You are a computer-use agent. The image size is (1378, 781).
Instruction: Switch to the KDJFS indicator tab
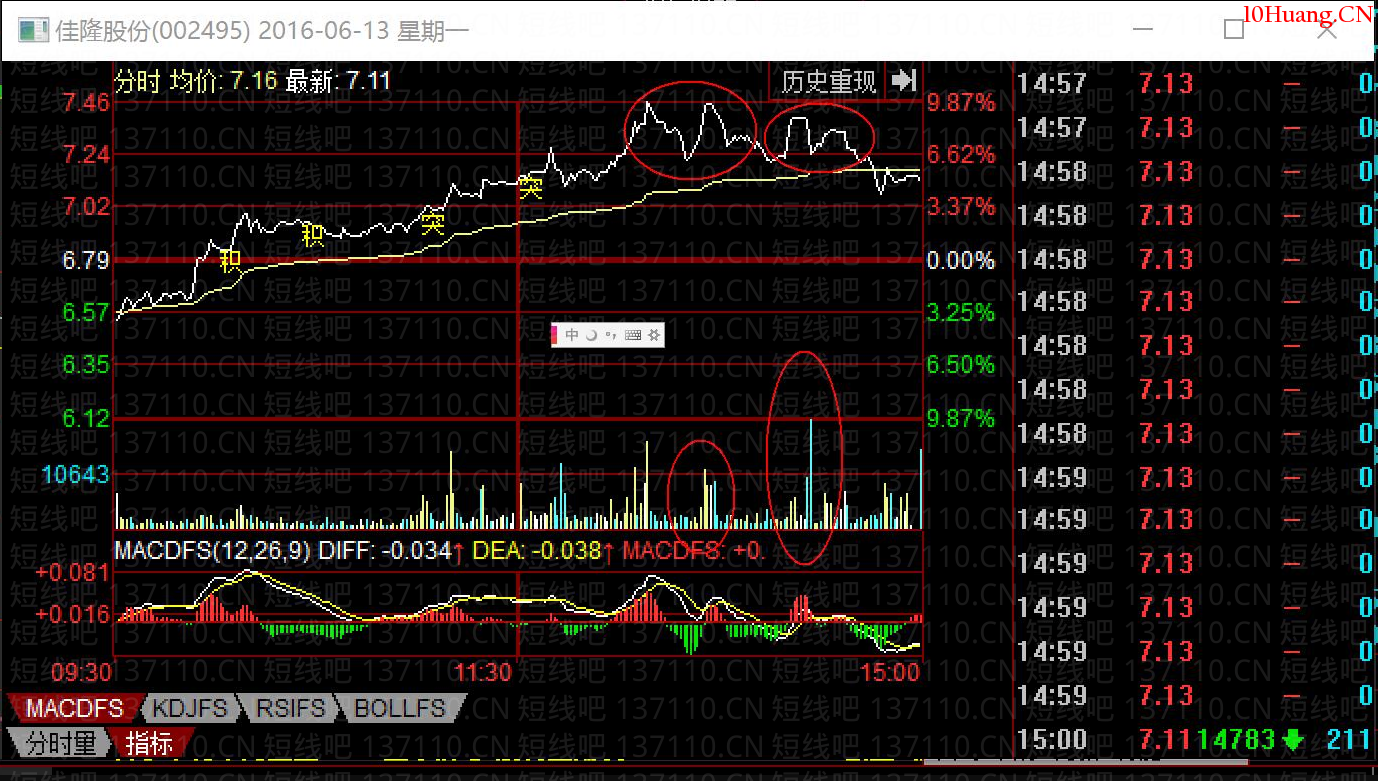(189, 709)
